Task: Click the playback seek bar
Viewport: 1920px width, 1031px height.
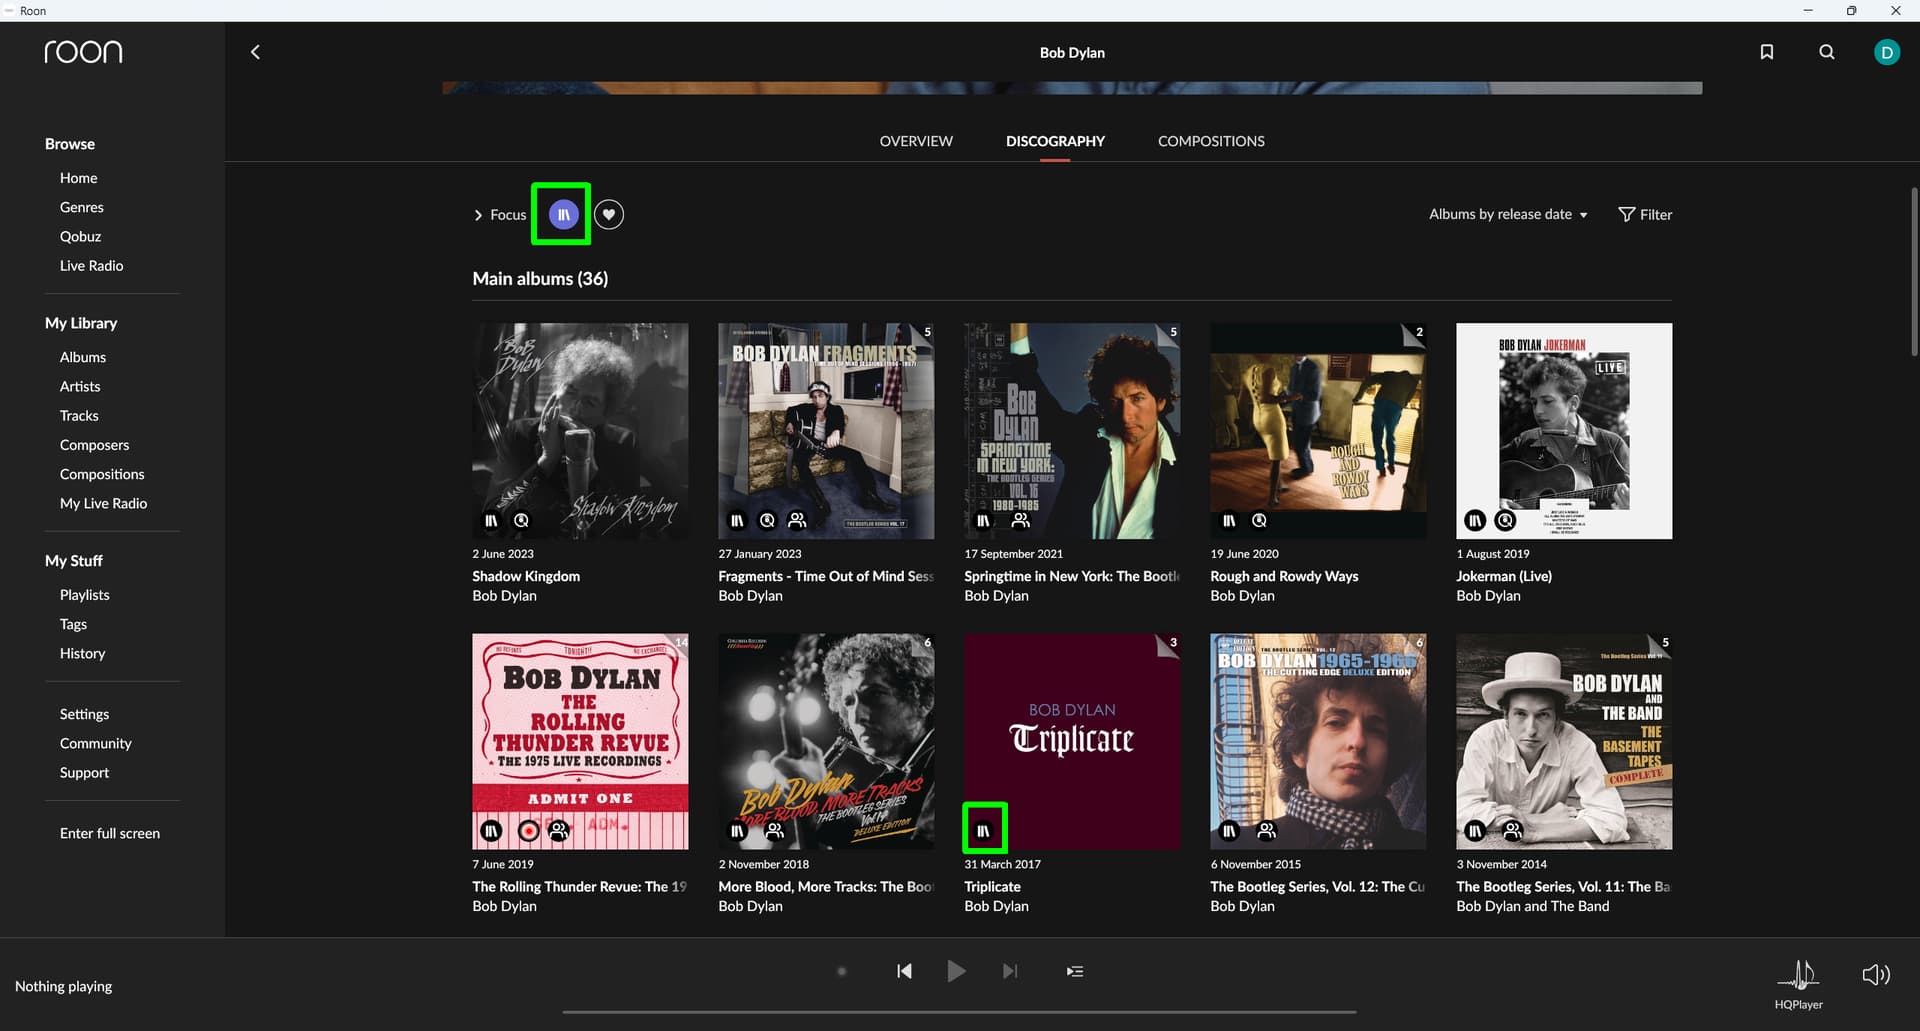Action: [959, 1012]
